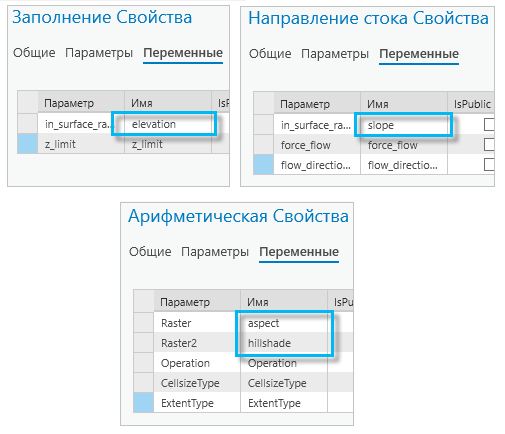This screenshot has height=434, width=505.
Task: Open Параметры tab in Заполнение properties
Action: 99,53
